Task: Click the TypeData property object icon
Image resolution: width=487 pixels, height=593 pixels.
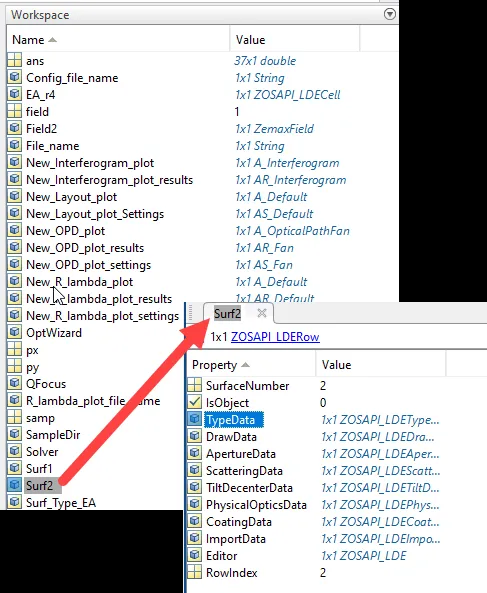Action: pos(195,419)
